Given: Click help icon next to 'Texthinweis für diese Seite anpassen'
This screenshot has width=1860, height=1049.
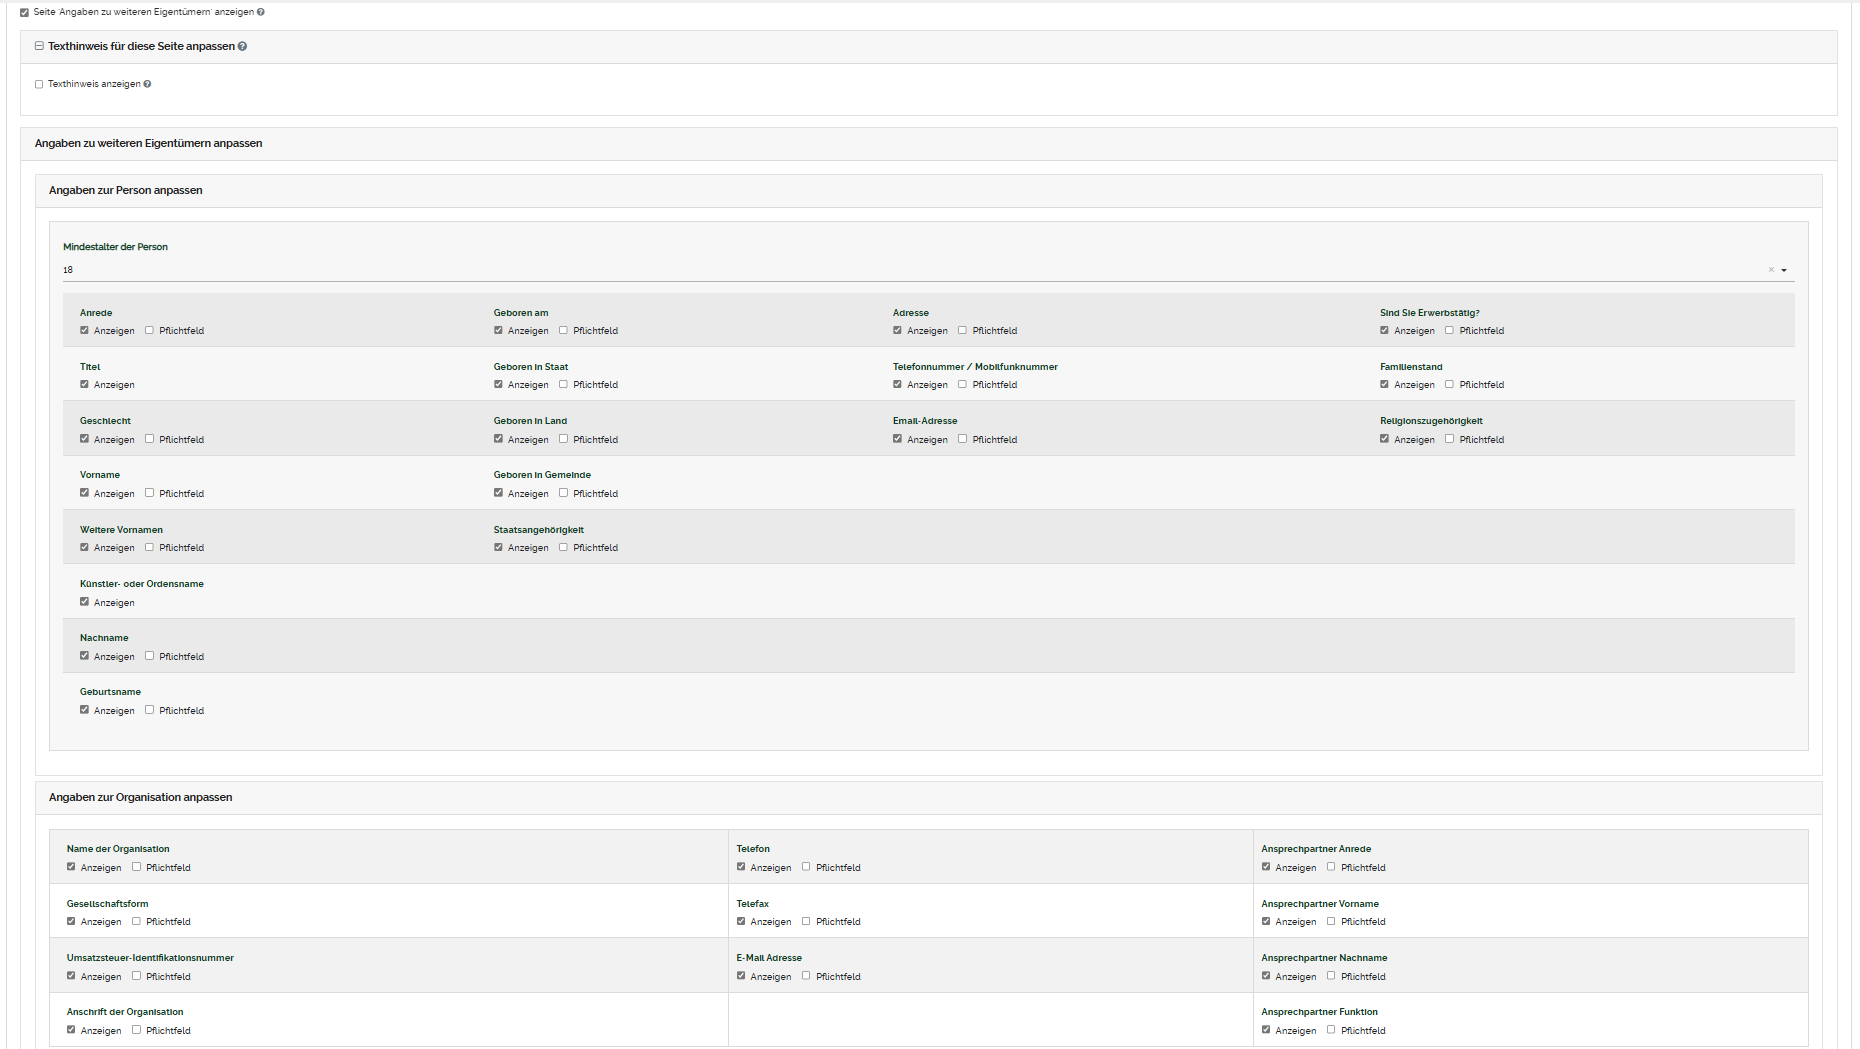Looking at the screenshot, I should 242,46.
